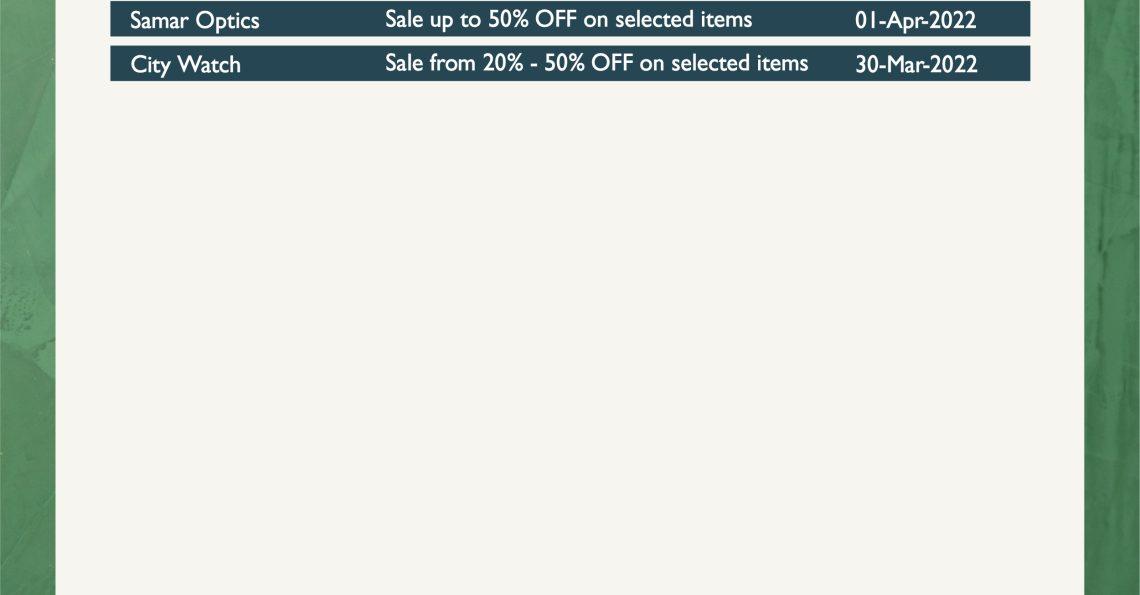The image size is (1140, 595).
Task: Click 'Sale from' in the City Watch offer
Action: pos(430,63)
